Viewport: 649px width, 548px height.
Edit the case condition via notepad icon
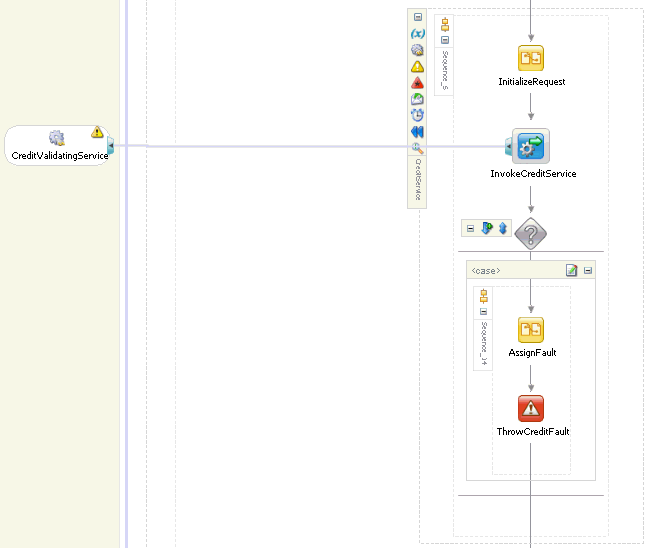click(x=572, y=270)
